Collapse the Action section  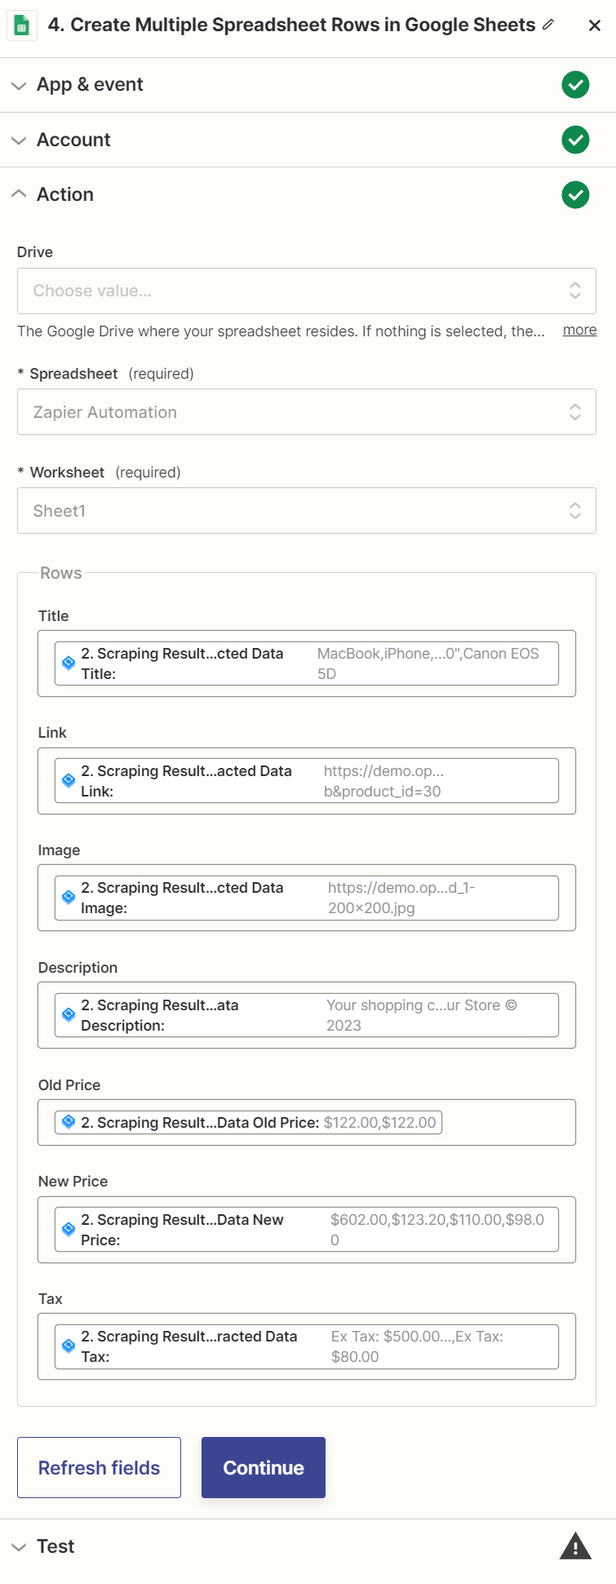point(65,195)
